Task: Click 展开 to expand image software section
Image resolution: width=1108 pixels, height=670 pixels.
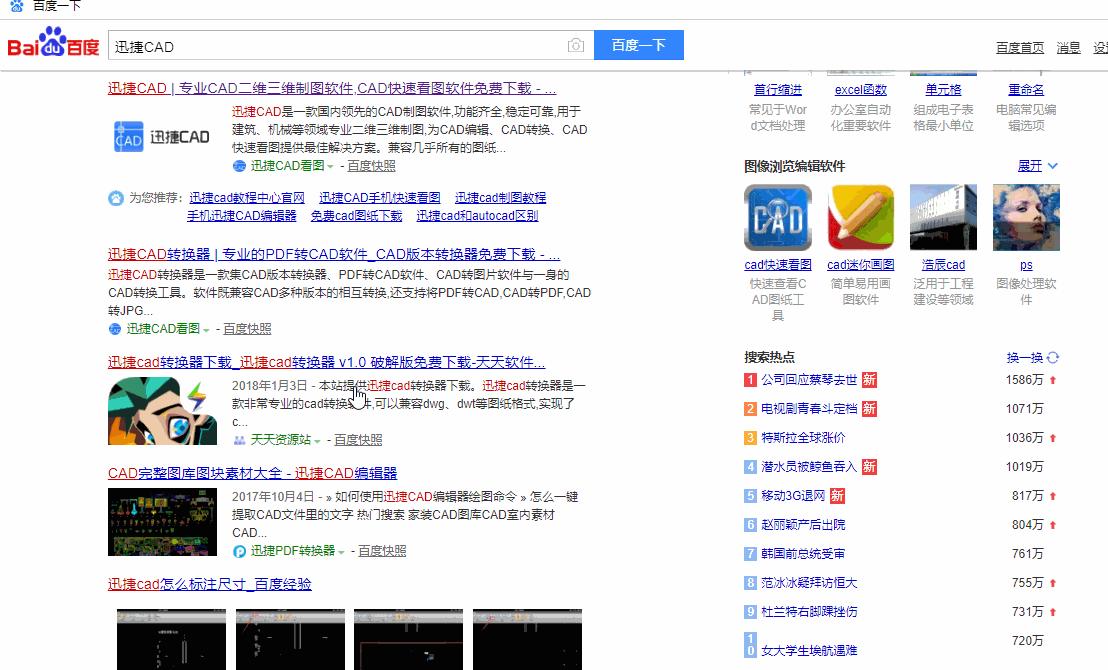Action: 1030,166
